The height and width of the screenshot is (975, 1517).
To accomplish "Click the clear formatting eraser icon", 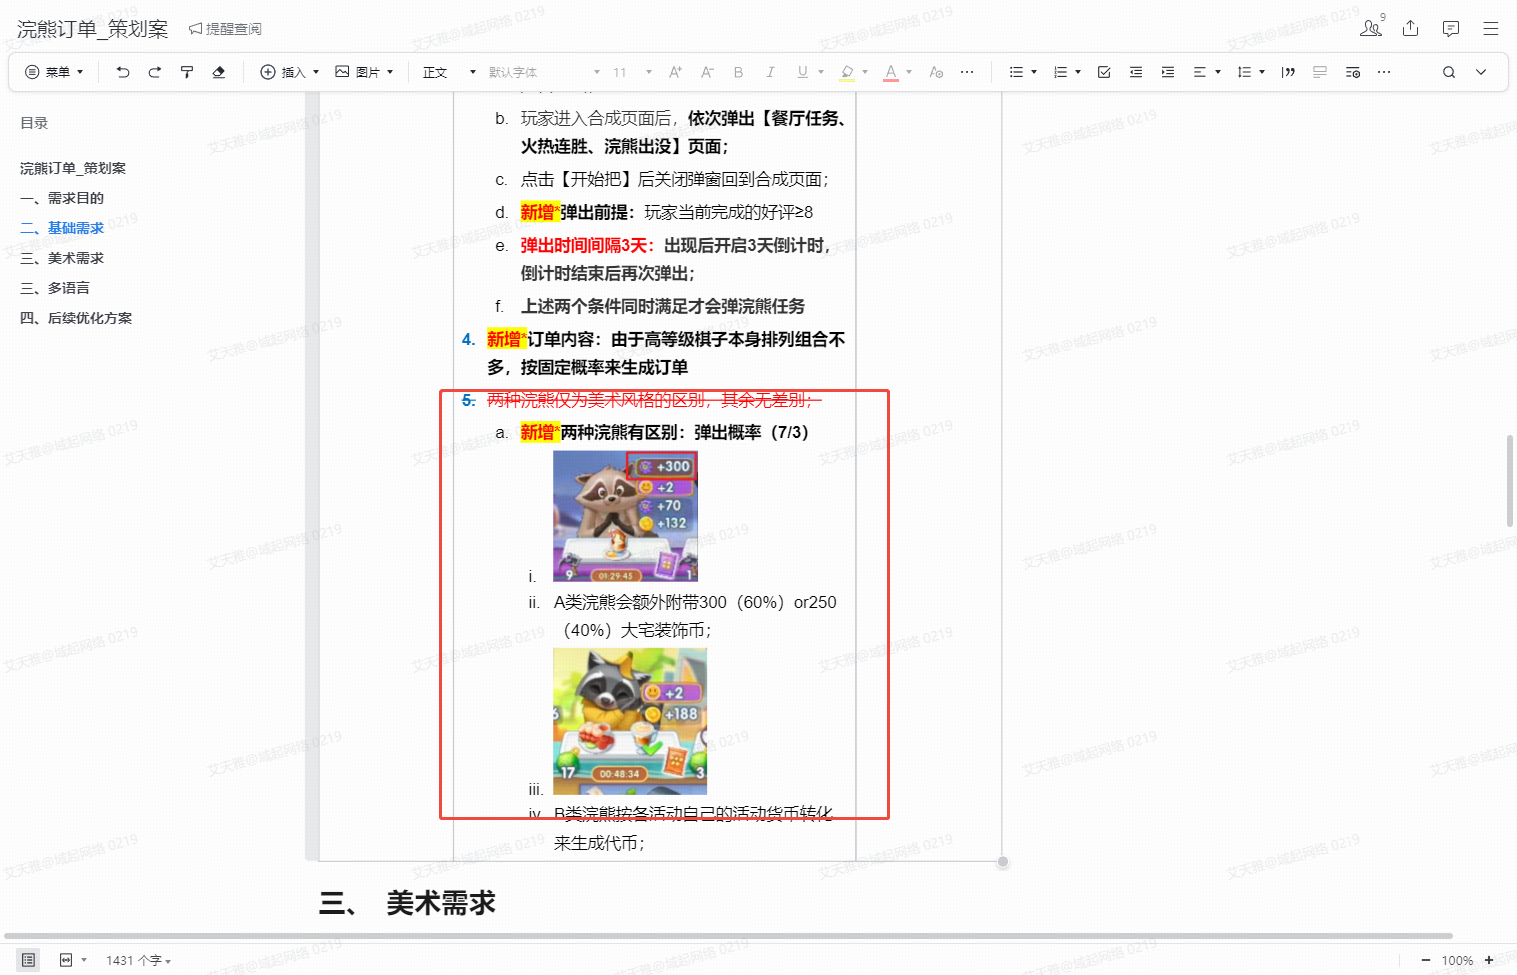I will (x=219, y=71).
